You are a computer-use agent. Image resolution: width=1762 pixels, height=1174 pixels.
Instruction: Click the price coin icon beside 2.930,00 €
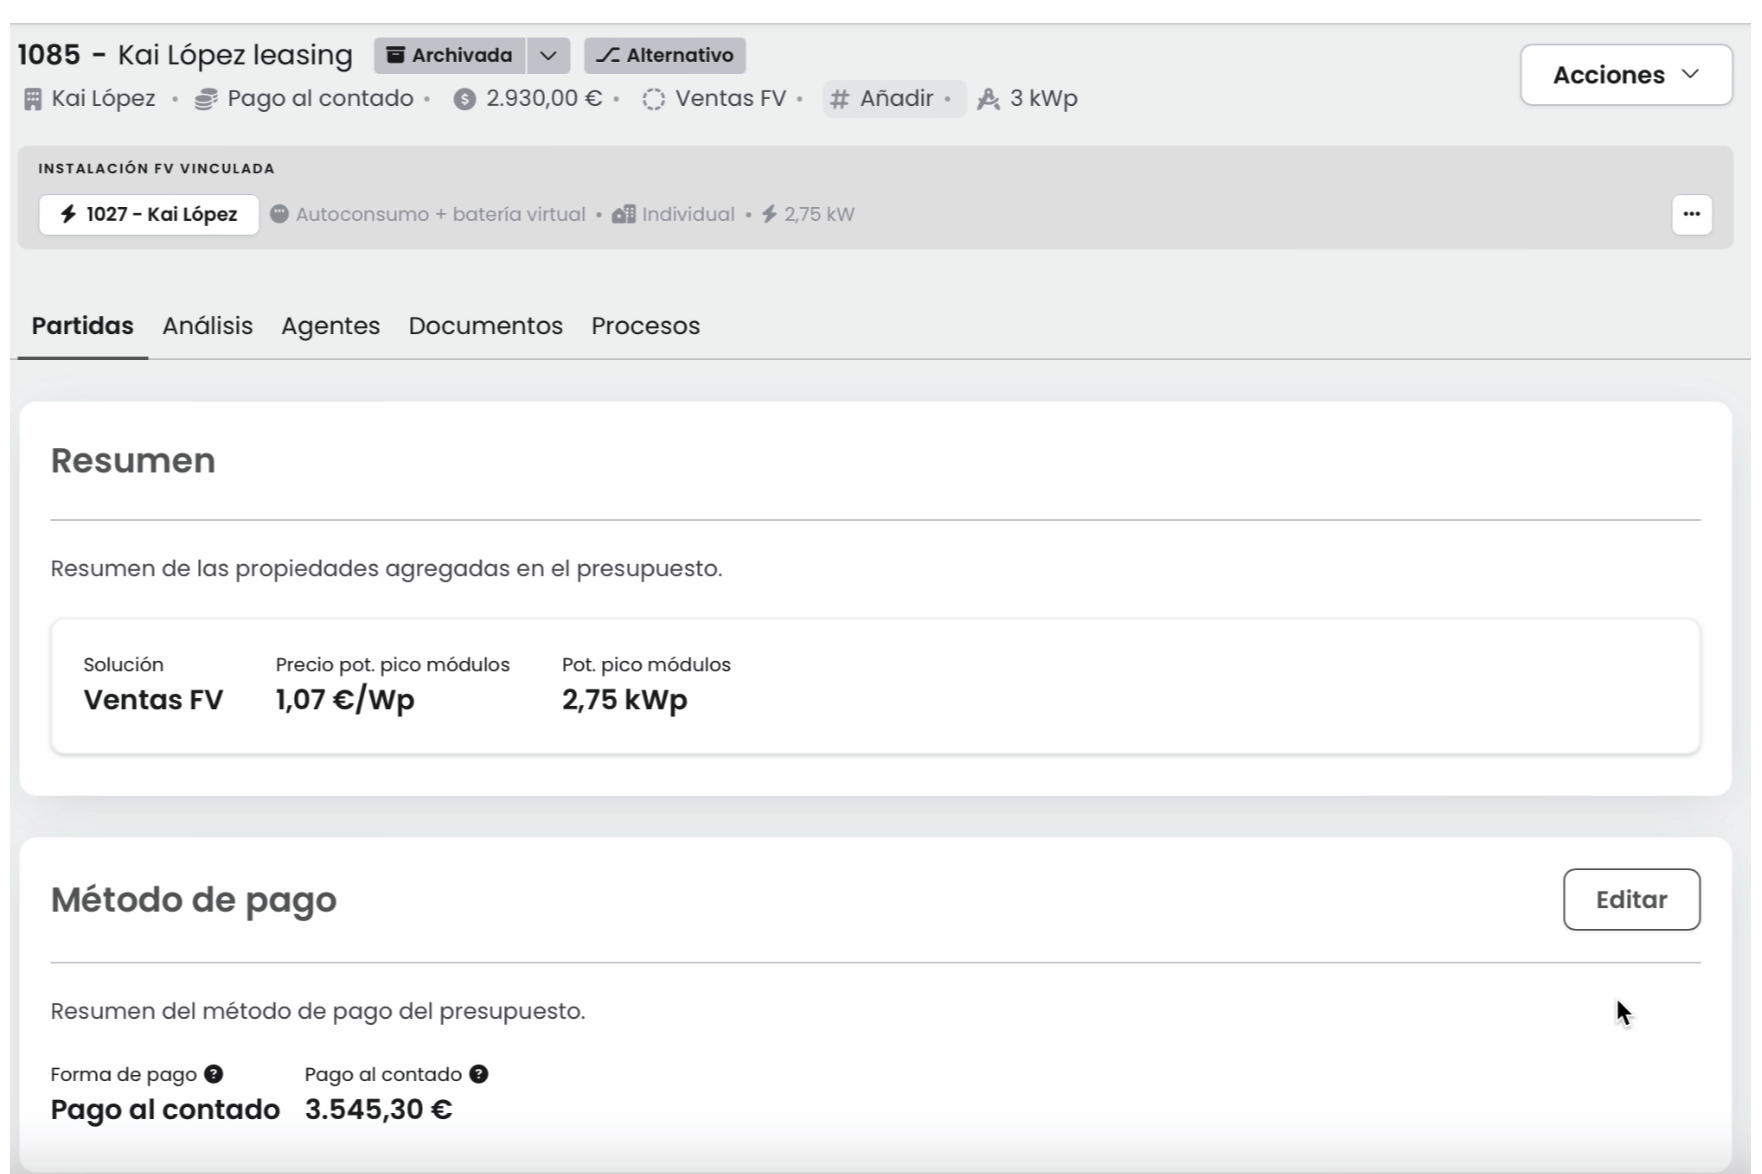[x=464, y=100]
